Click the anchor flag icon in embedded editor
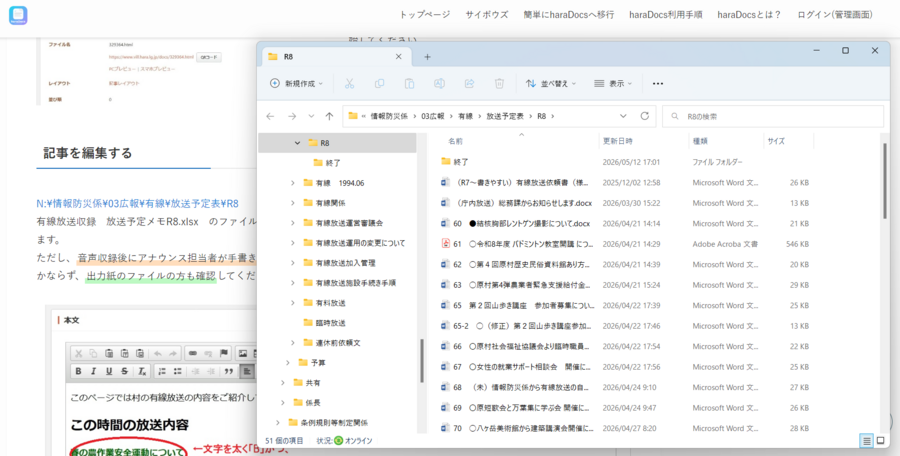900x456 pixels. pyautogui.click(x=224, y=353)
